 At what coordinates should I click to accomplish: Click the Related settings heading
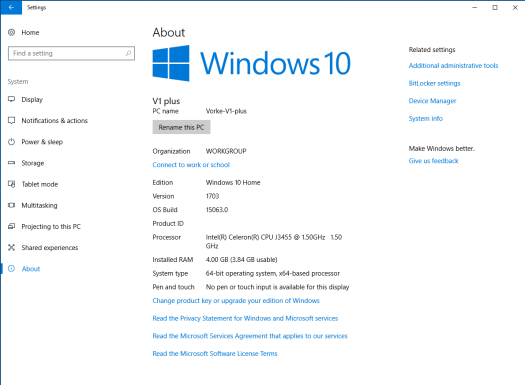tap(432, 50)
